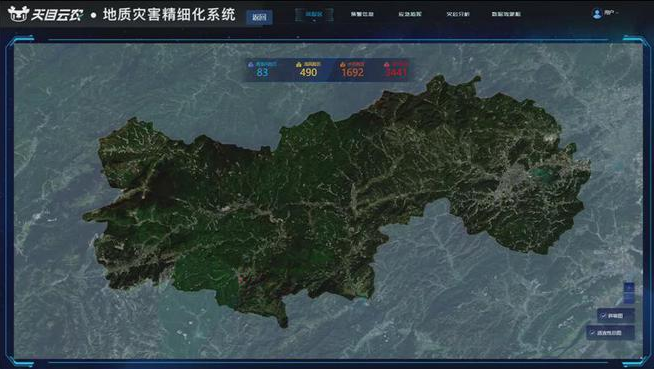Image resolution: width=654 pixels, height=369 pixels.
Task: Click the 天目云农 cow logo icon
Action: 17,14
